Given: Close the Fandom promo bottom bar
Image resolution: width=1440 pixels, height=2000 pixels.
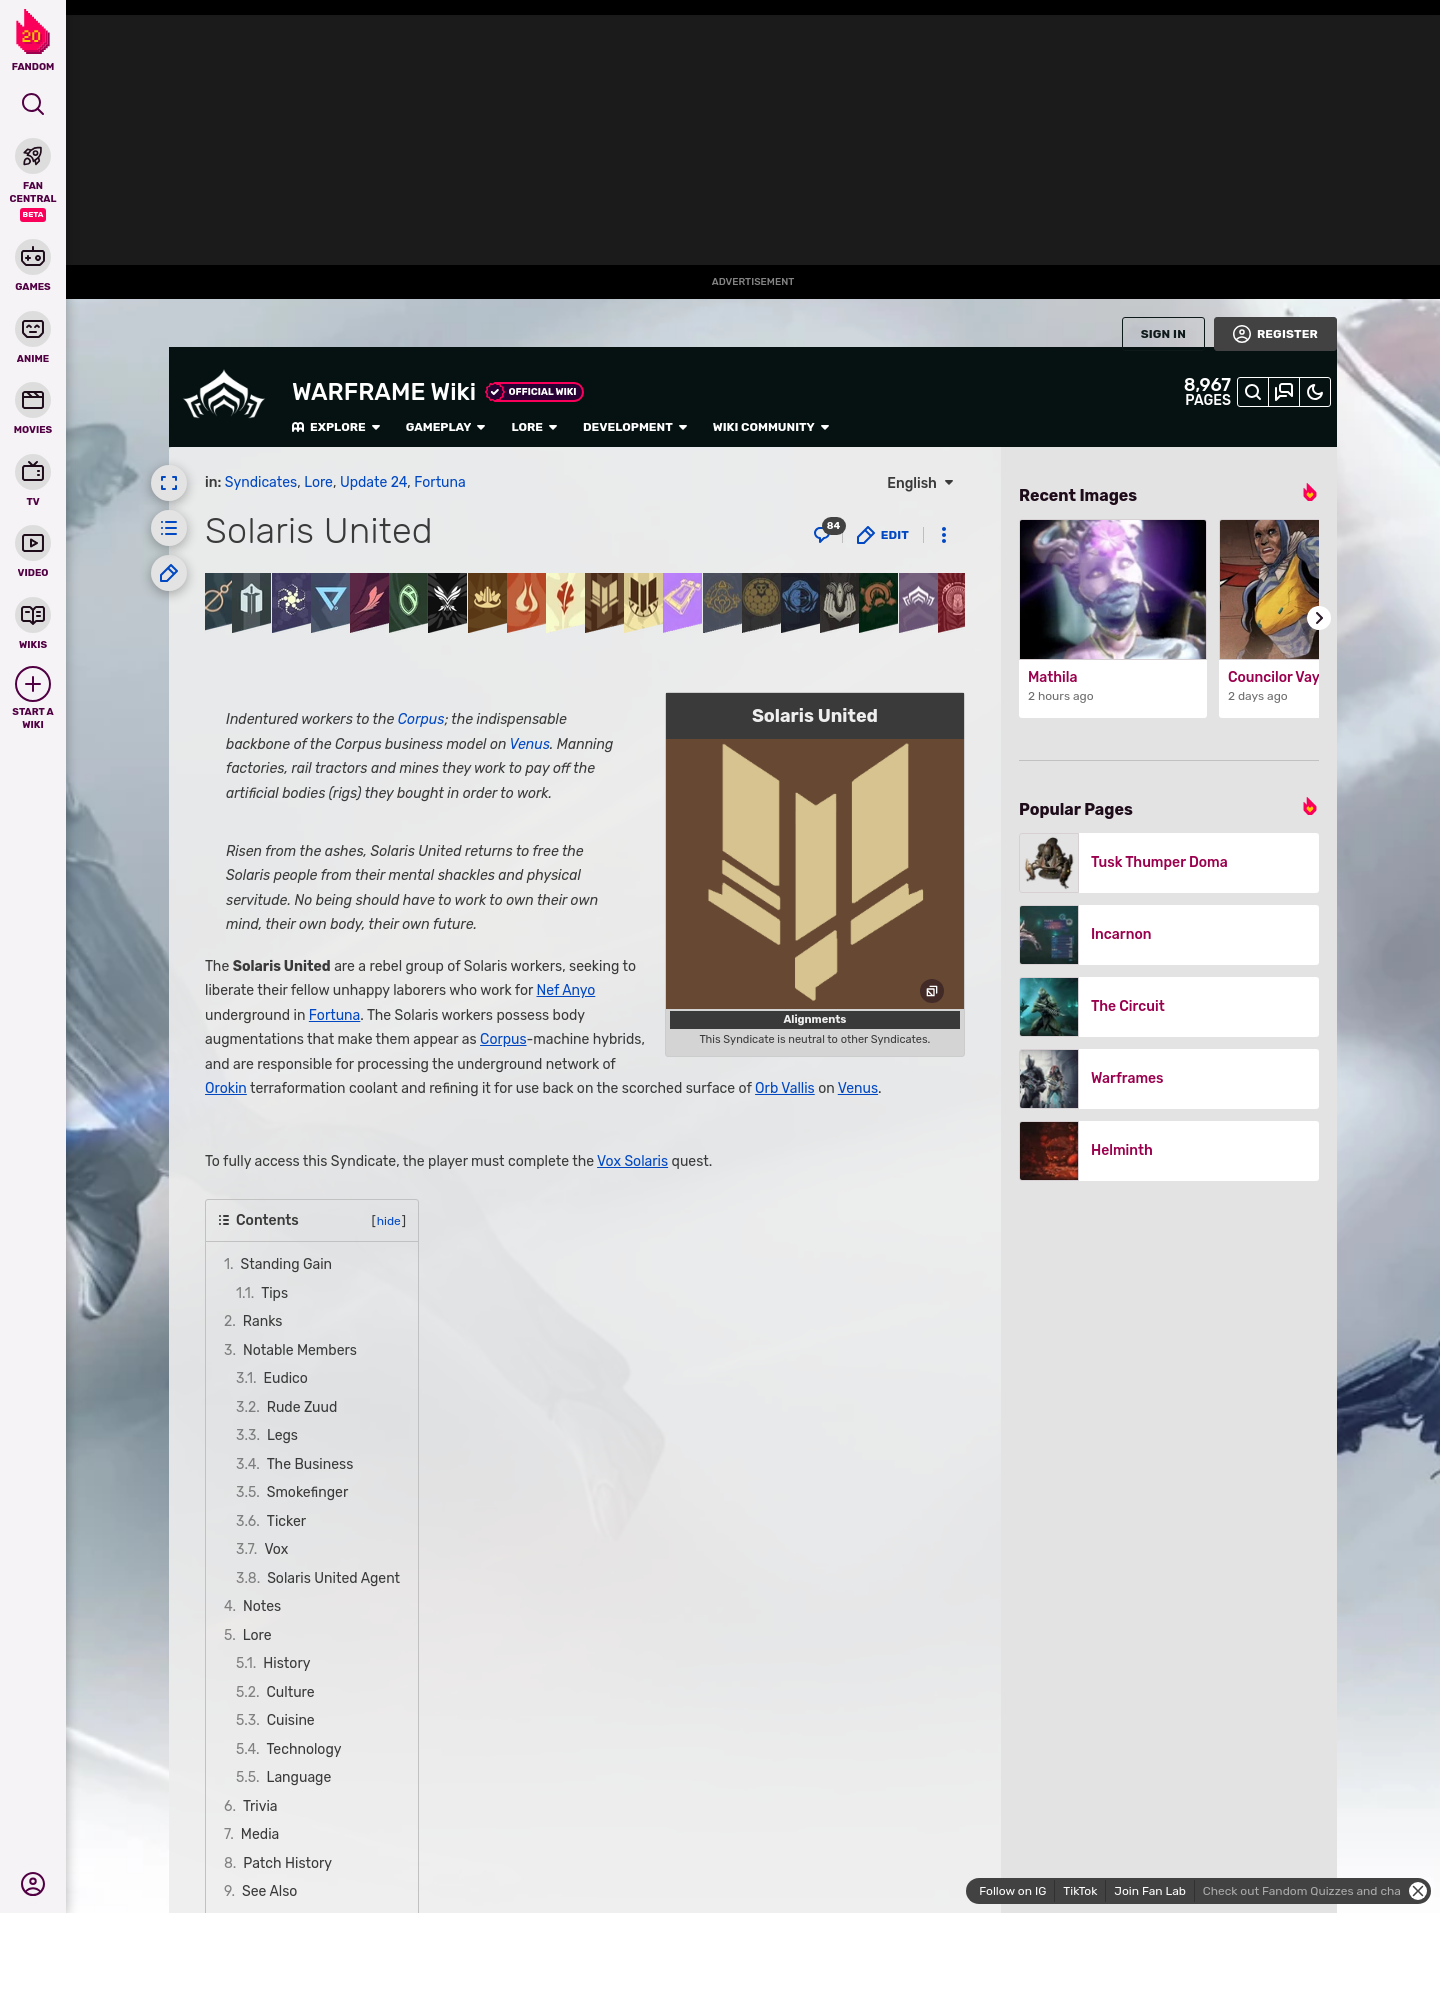Looking at the screenshot, I should pos(1417,1891).
